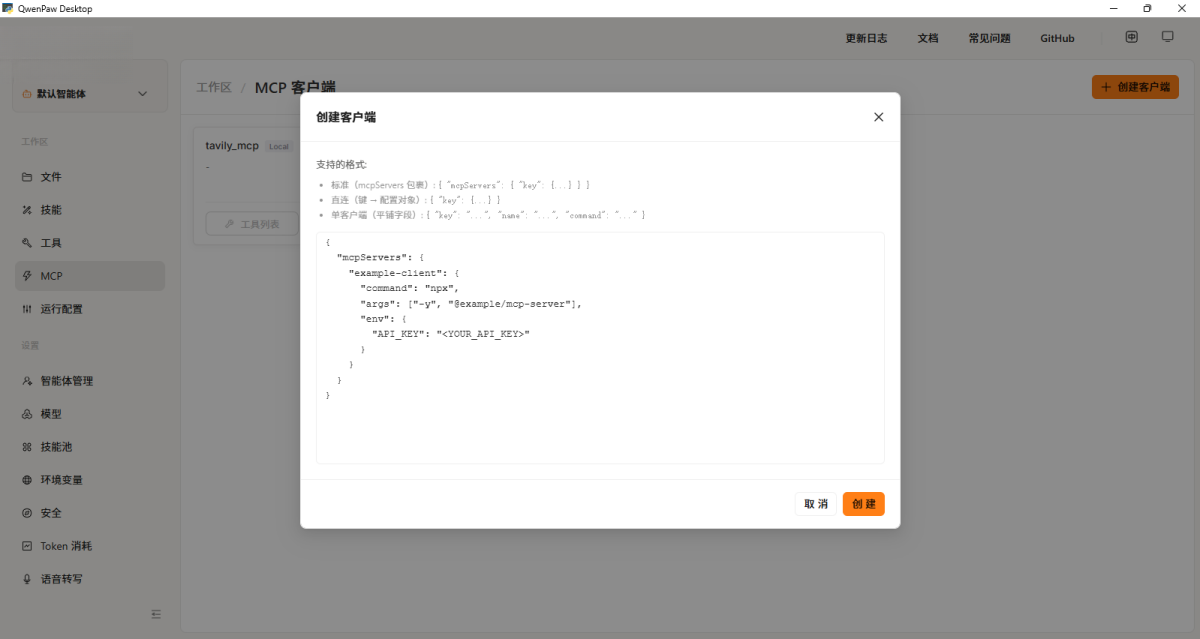Viewport: 1200px width, 639px height.
Task: Click the microphone icon beside 语音转写
Action: click(x=27, y=579)
